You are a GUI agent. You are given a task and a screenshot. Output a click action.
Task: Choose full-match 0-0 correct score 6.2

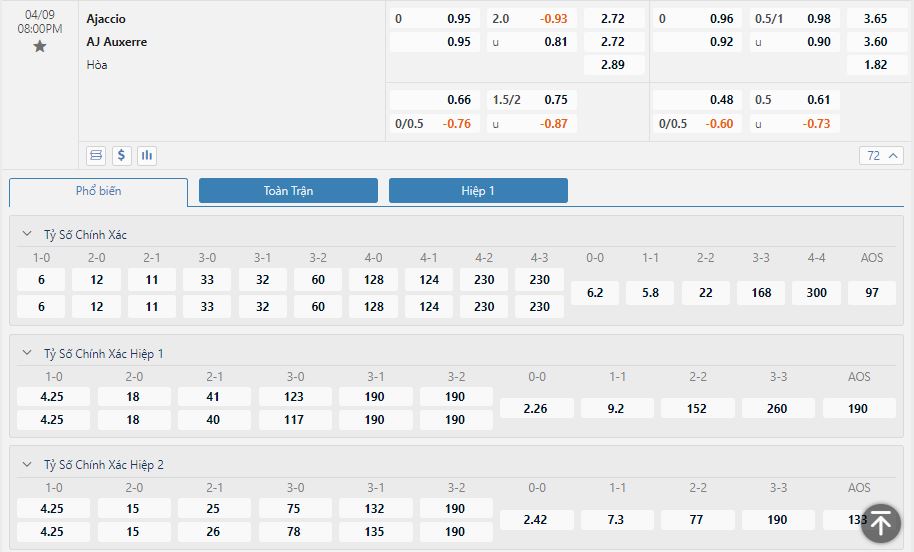pos(595,293)
